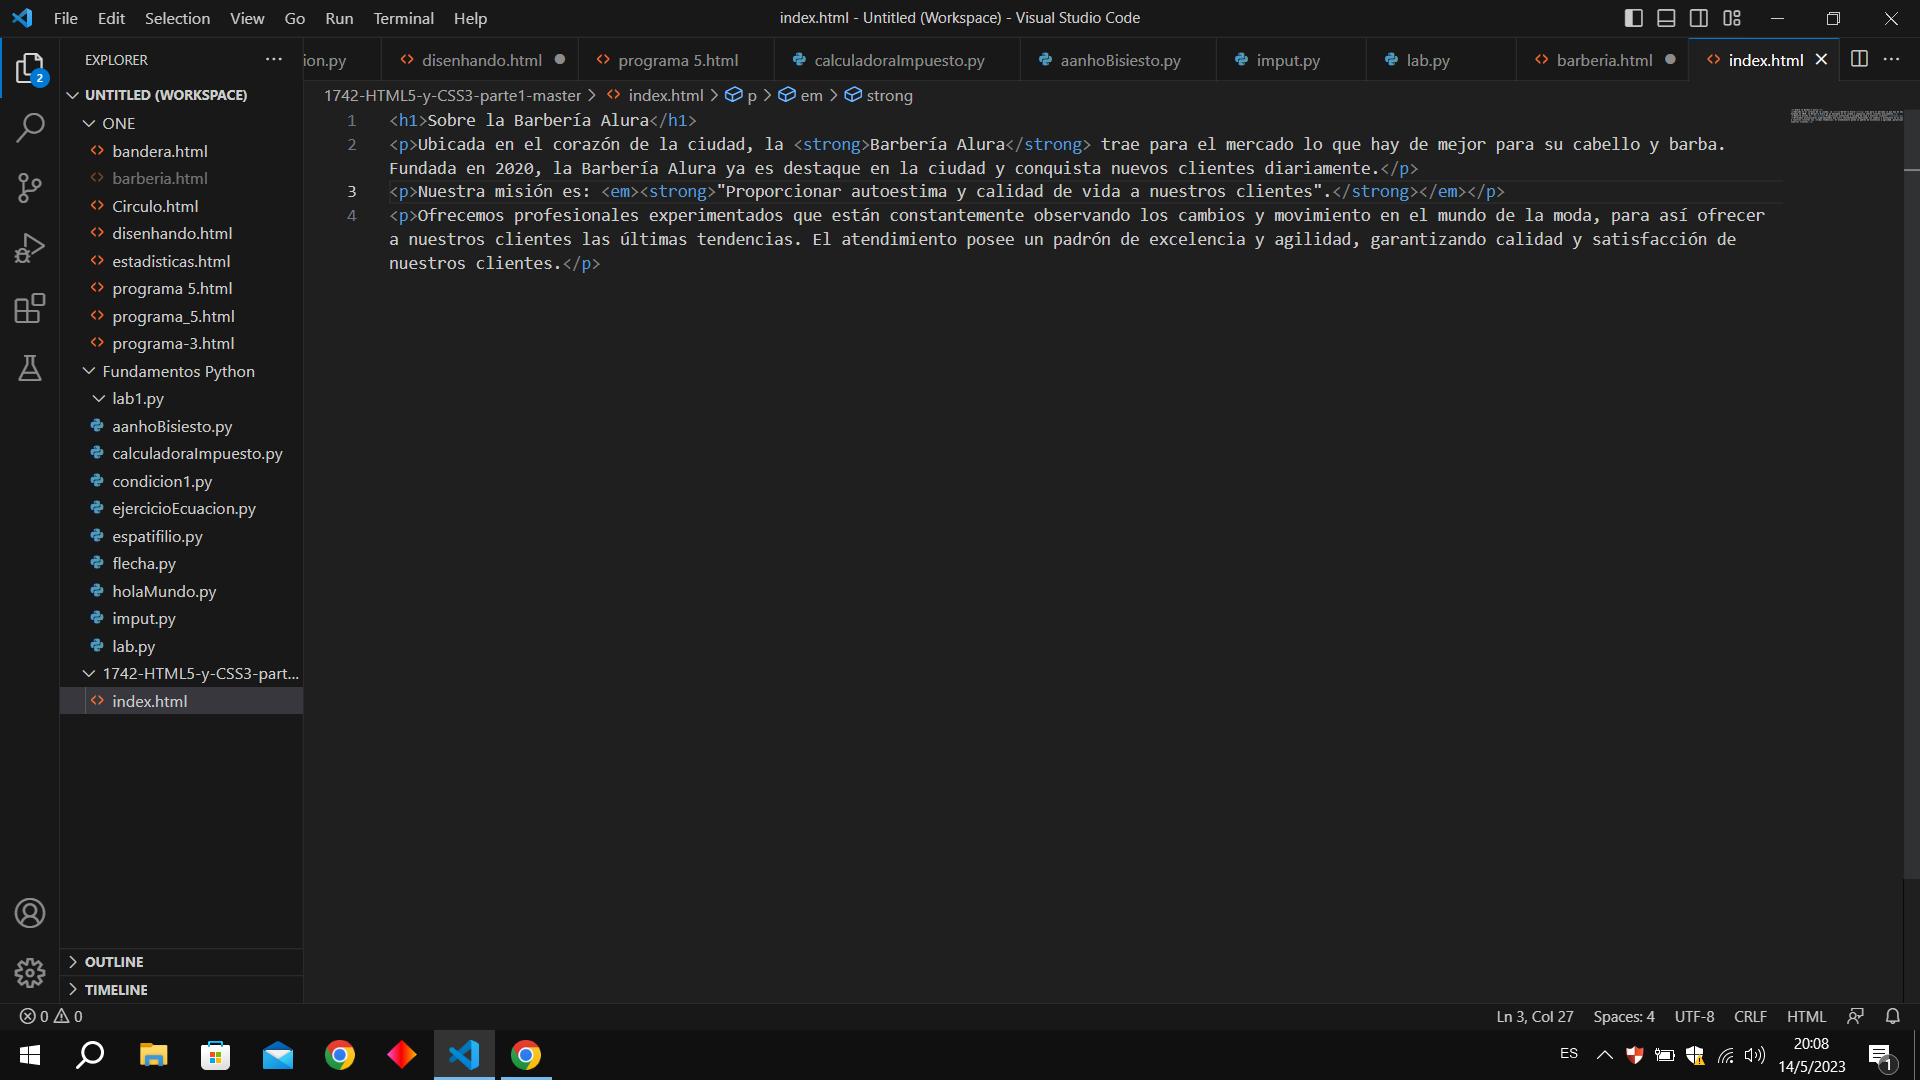Collapse UNTITLED (WORKSPACE) section

pyautogui.click(x=72, y=95)
